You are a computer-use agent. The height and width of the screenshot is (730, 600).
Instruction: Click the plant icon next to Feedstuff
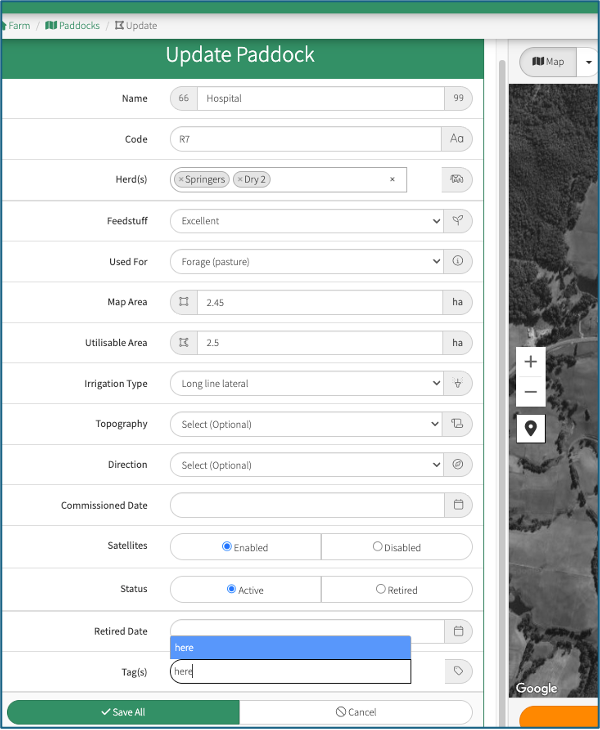[x=457, y=221]
